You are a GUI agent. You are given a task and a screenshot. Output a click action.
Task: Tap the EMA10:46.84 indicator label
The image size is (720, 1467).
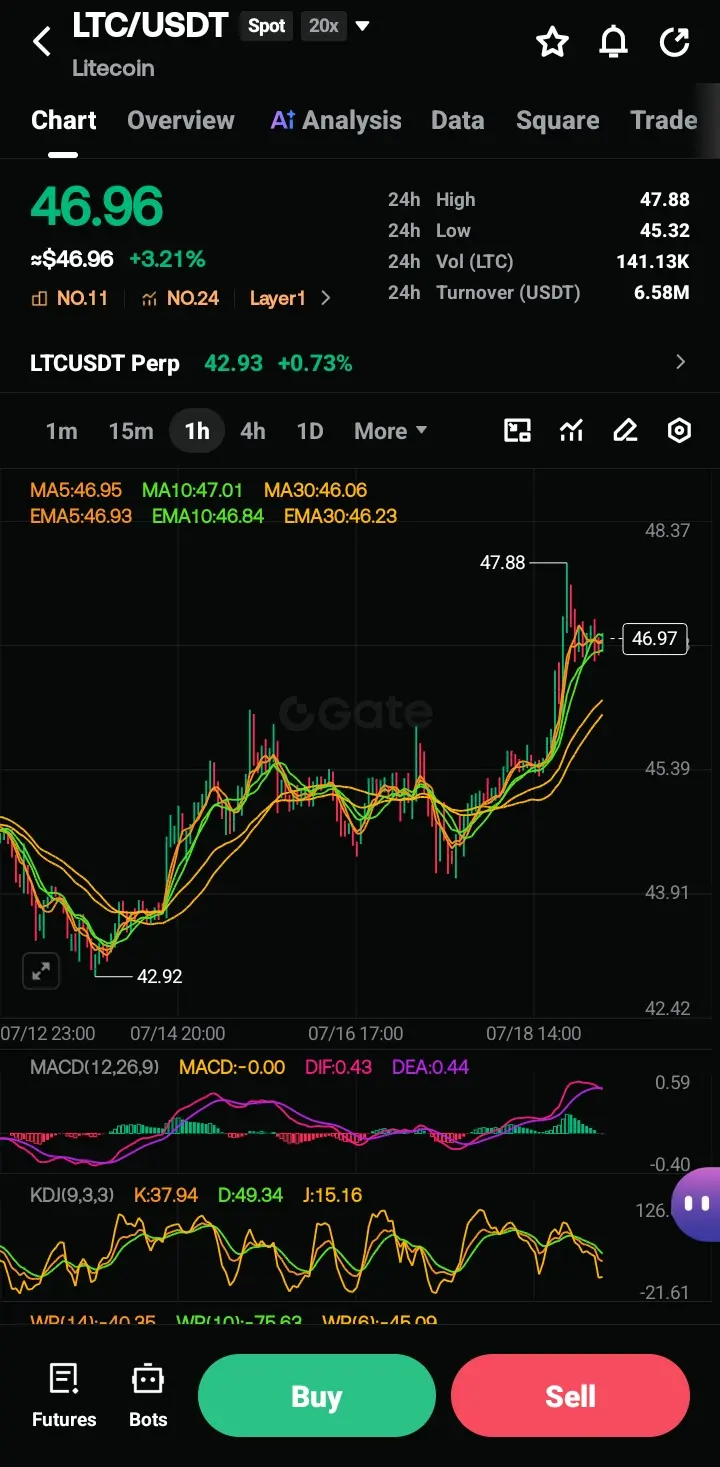[208, 516]
